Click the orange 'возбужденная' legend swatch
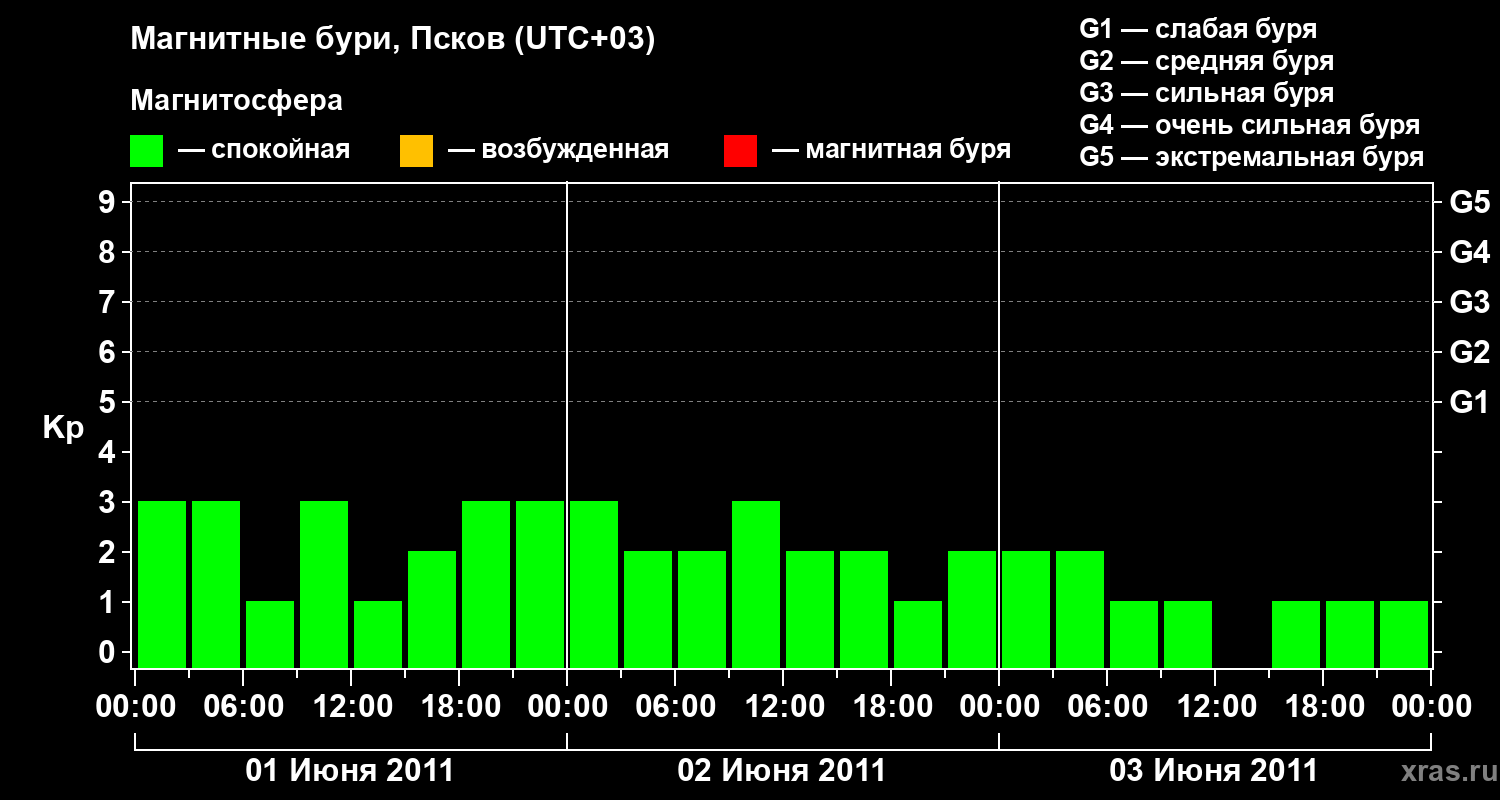The height and width of the screenshot is (800, 1500). click(416, 151)
